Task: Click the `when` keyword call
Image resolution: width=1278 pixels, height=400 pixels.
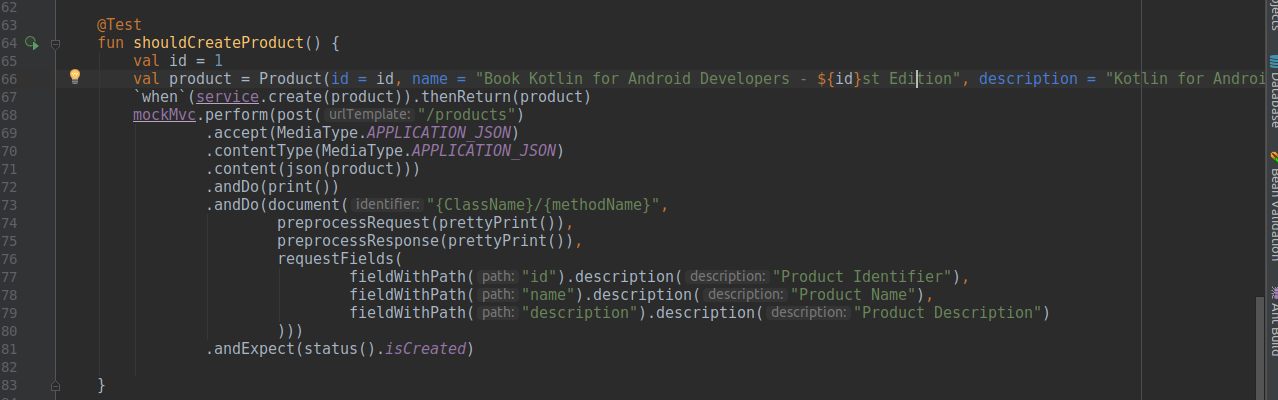Action: 160,97
